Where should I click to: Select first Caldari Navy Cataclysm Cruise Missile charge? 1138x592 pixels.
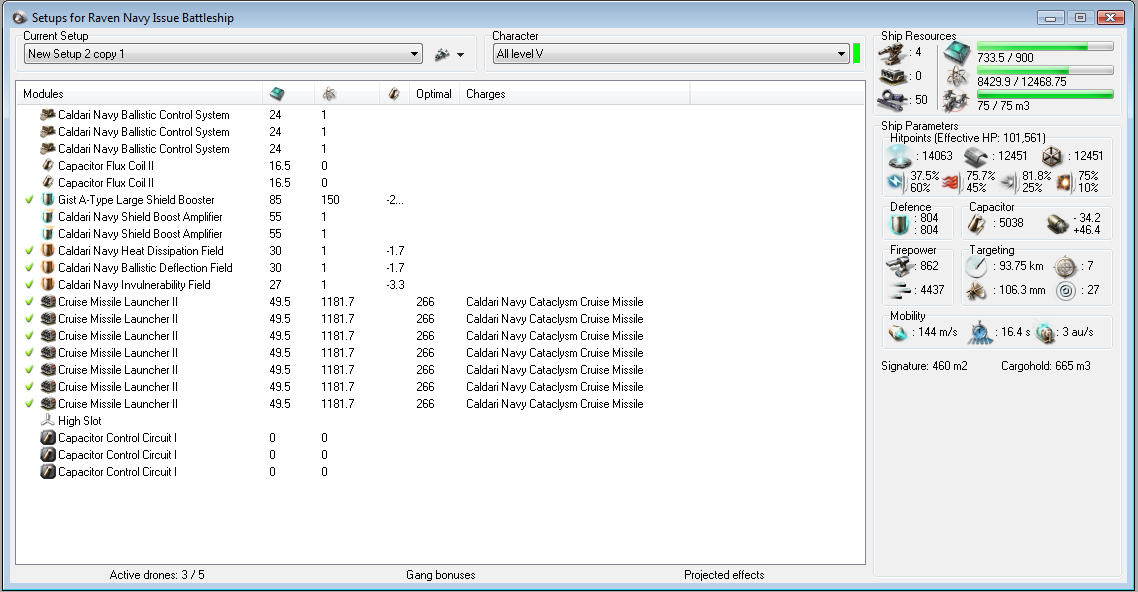(x=554, y=302)
